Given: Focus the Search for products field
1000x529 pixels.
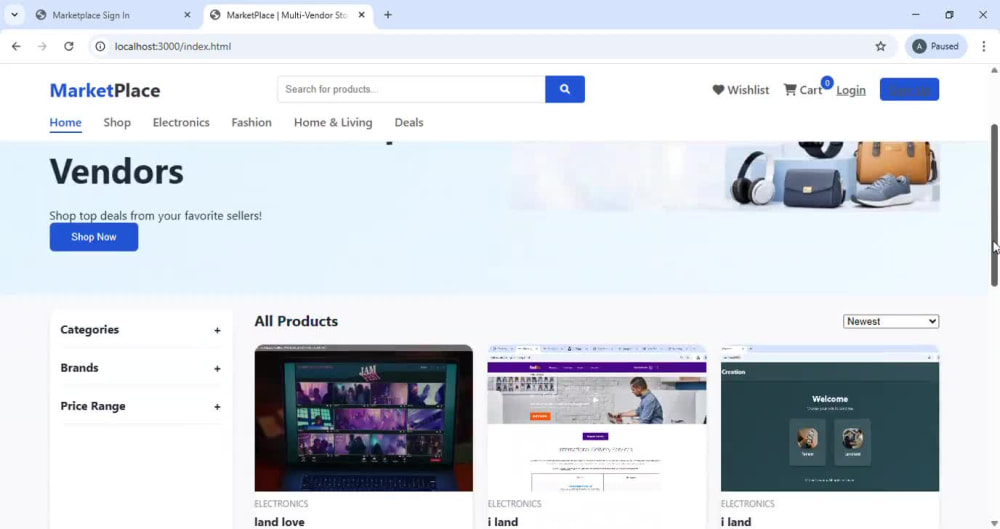Looking at the screenshot, I should click(411, 89).
